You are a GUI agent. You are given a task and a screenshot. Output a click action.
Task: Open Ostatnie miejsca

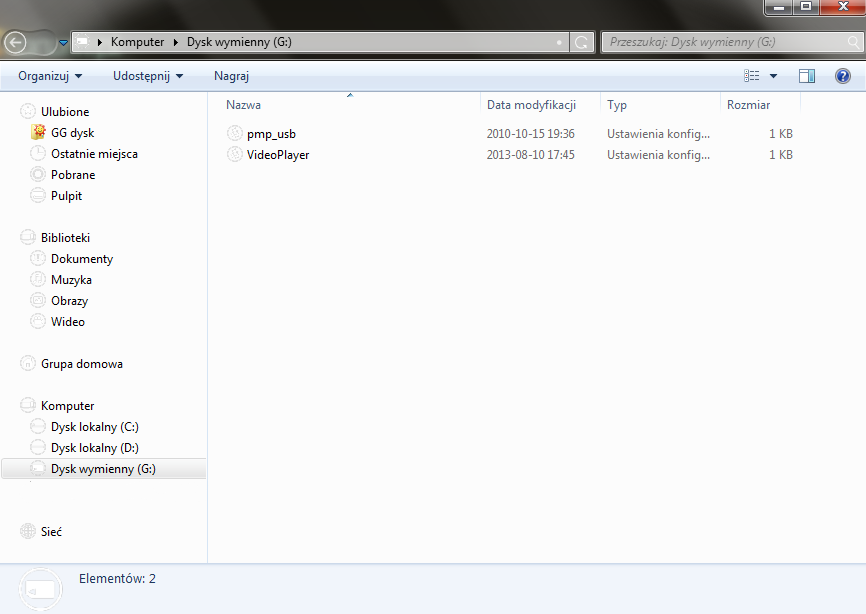tap(94, 154)
